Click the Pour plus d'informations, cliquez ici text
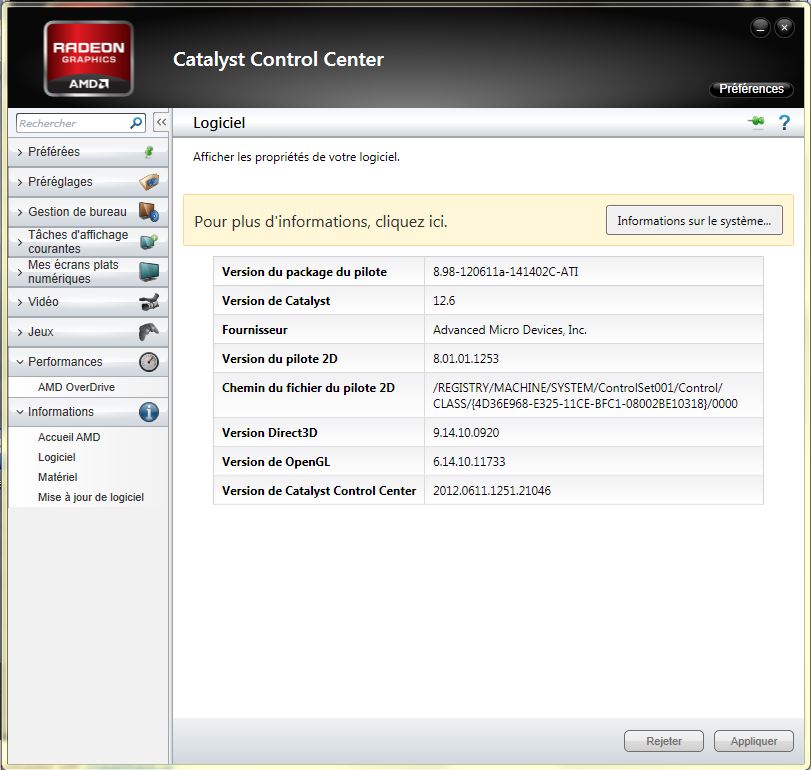The width and height of the screenshot is (811, 770). (321, 221)
